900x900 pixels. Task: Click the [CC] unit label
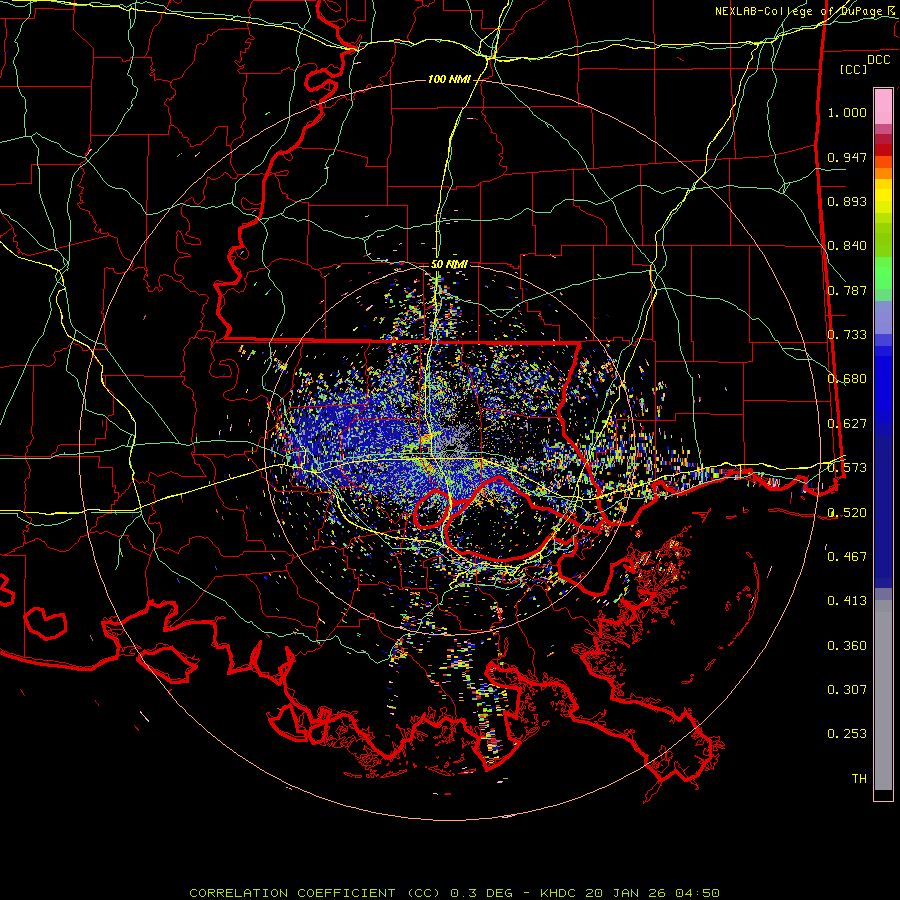(854, 69)
